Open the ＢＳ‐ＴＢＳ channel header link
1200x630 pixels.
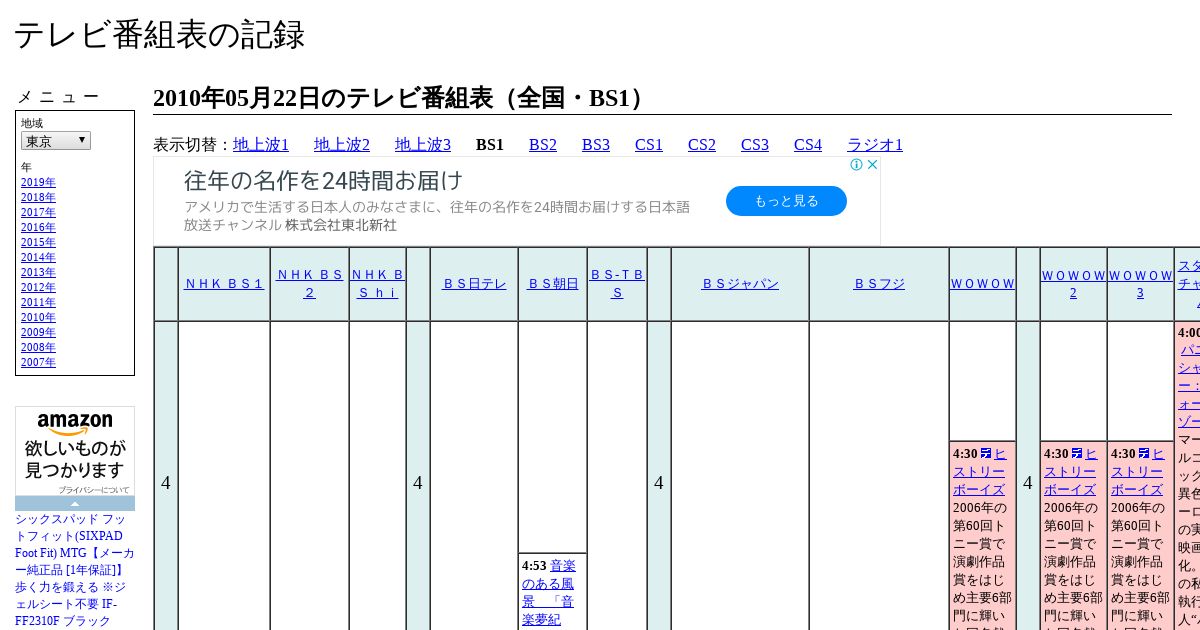click(x=617, y=284)
